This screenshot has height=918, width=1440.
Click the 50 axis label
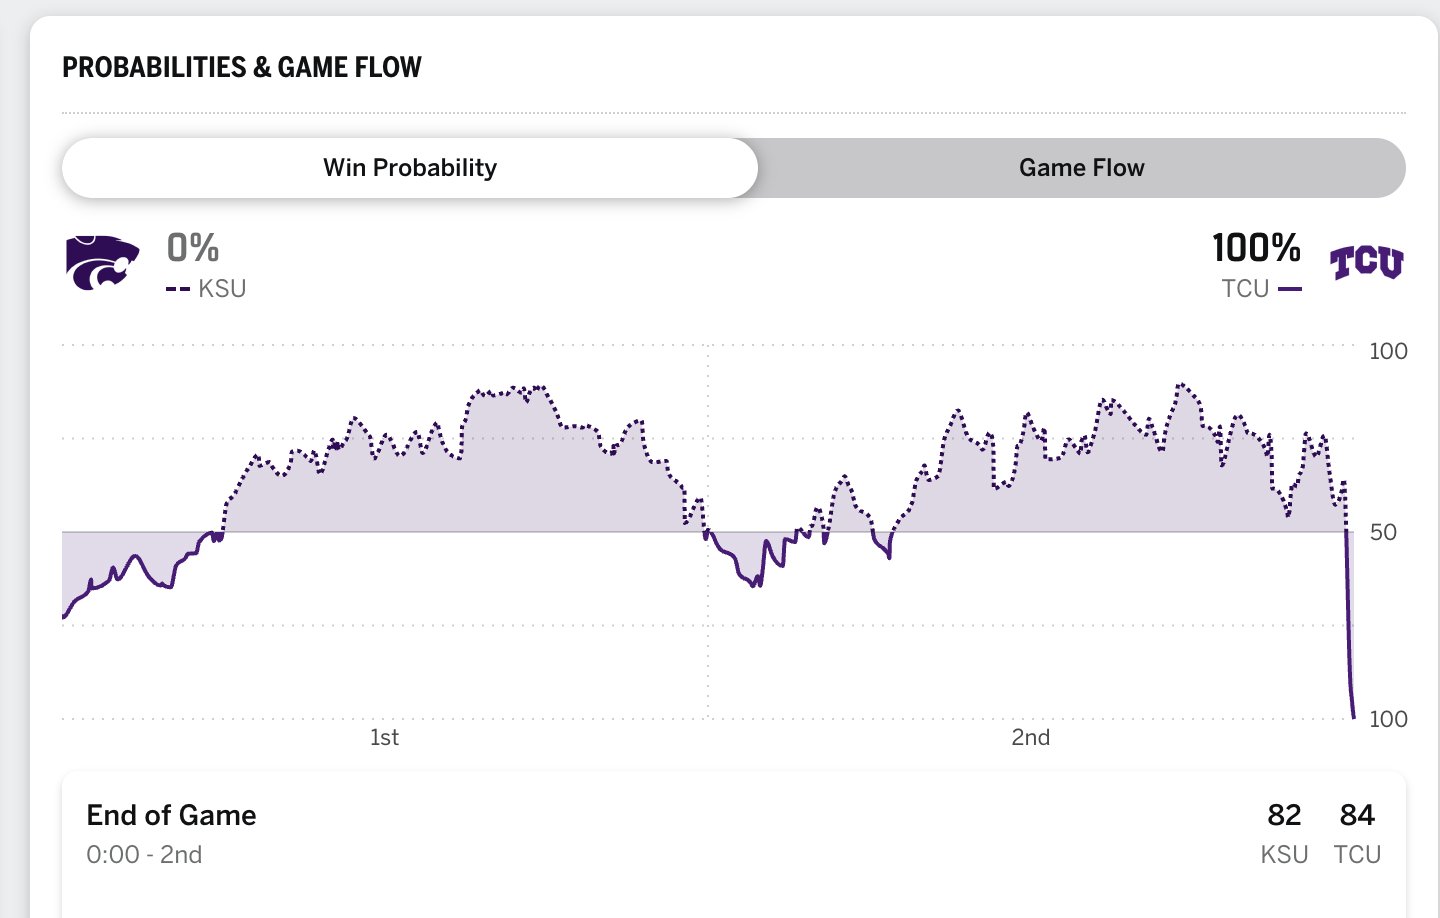[x=1383, y=532]
